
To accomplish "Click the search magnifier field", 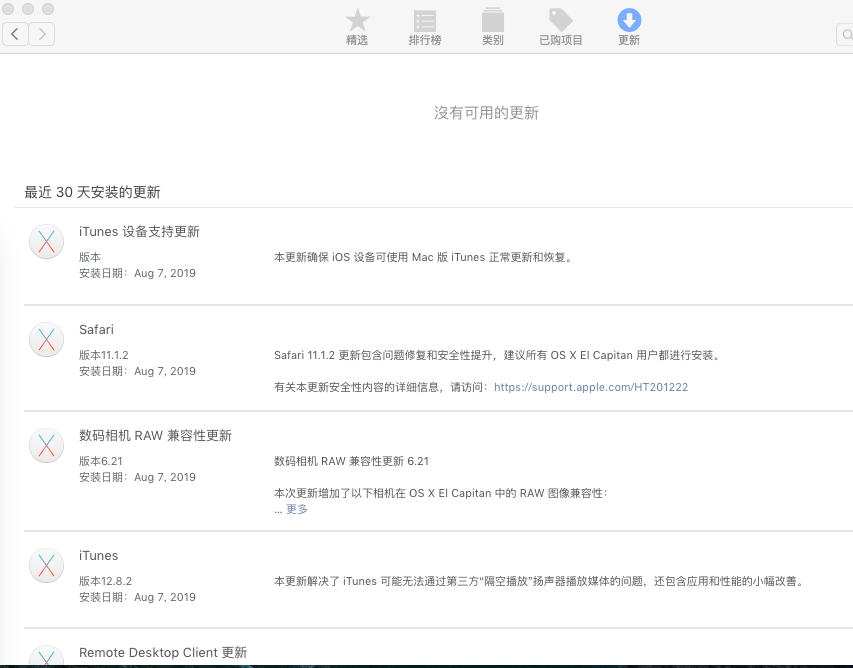I will 845,34.
